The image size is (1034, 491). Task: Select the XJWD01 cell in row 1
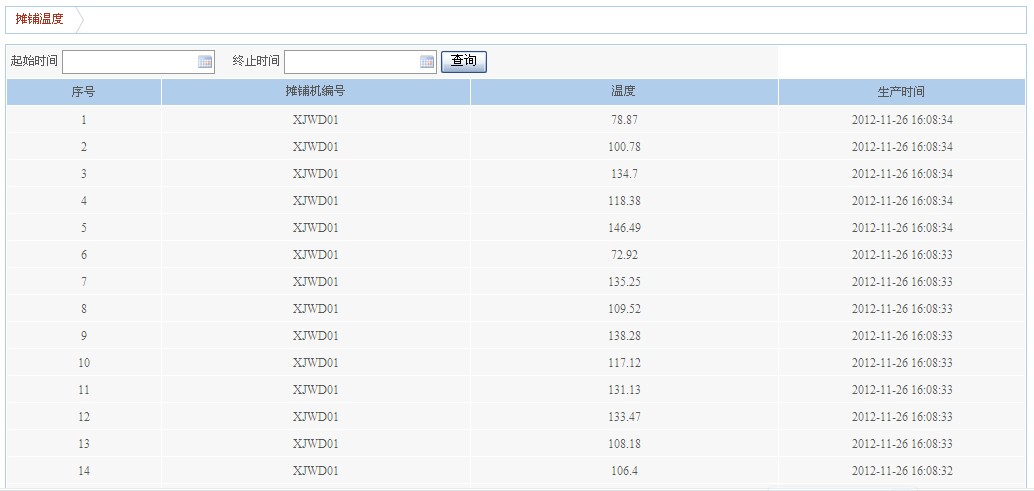[x=315, y=120]
